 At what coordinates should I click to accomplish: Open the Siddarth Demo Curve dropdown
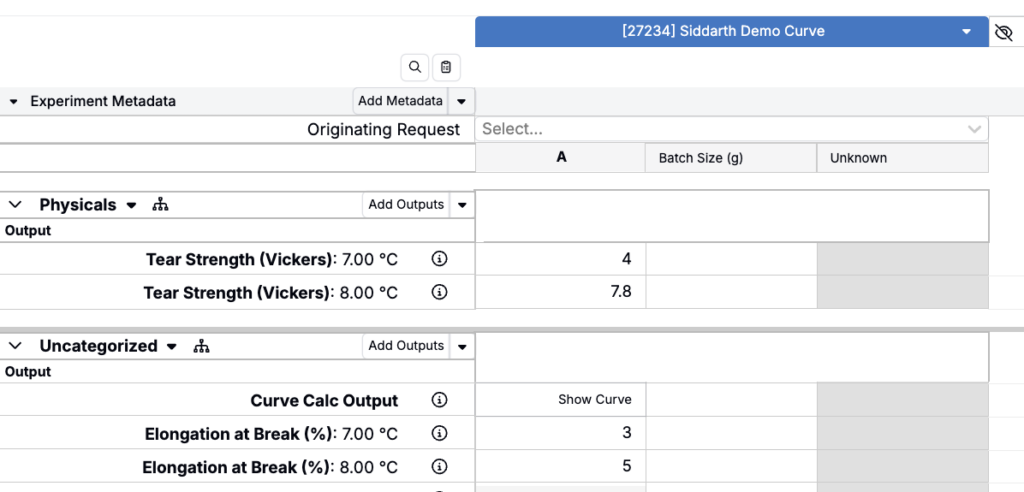click(966, 32)
